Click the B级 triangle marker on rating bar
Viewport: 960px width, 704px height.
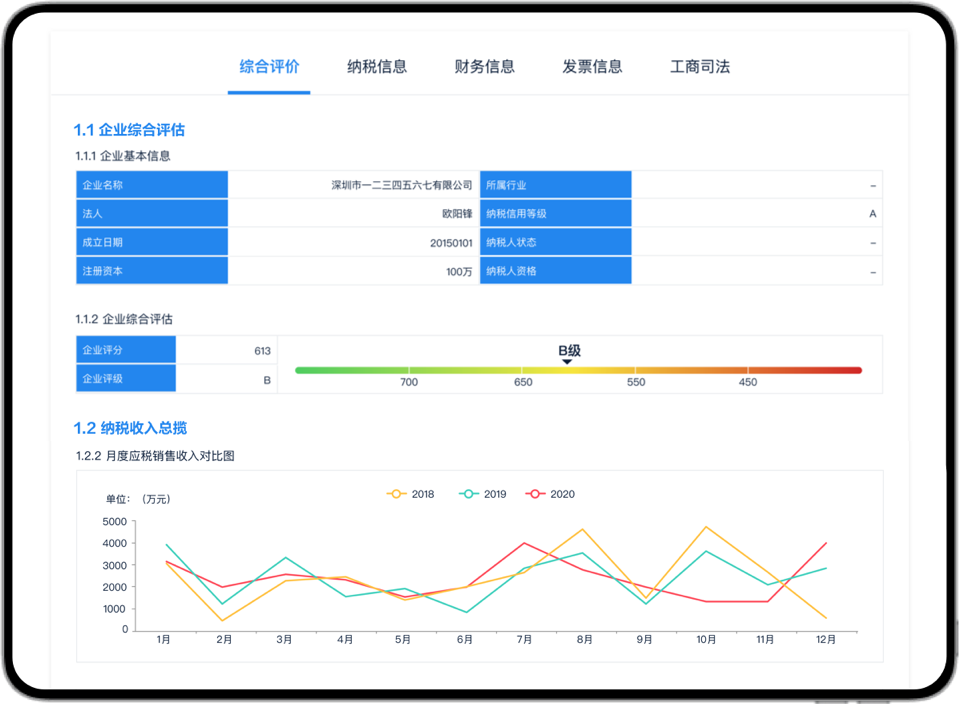pos(567,362)
